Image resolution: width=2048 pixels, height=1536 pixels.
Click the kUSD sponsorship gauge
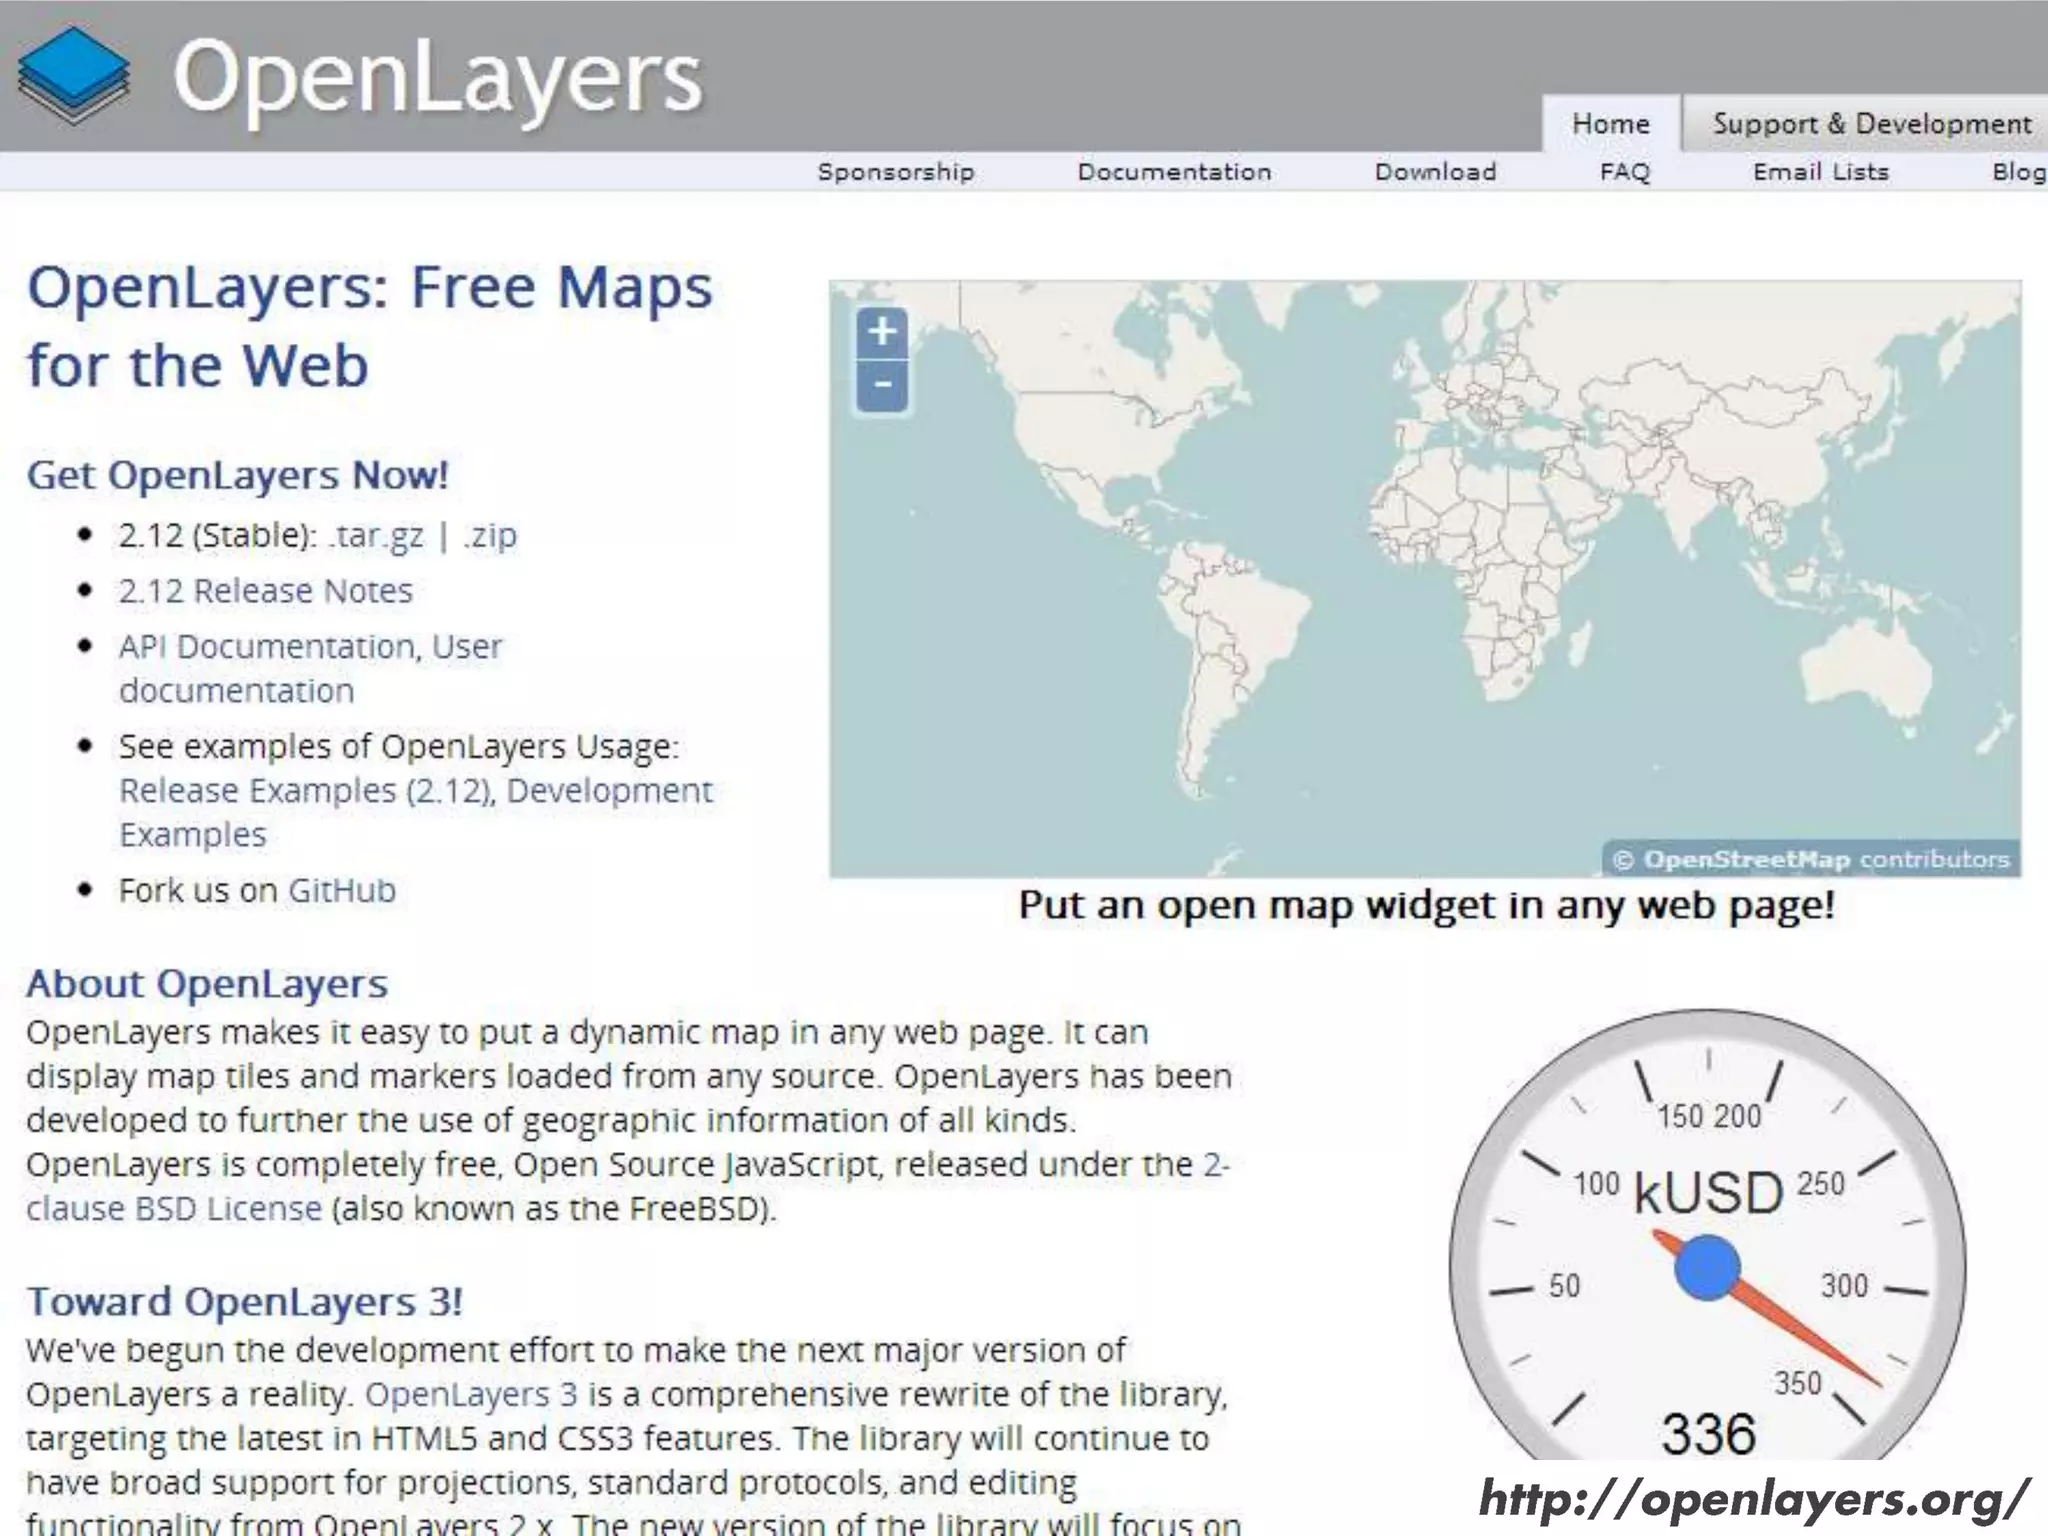1708,1235
